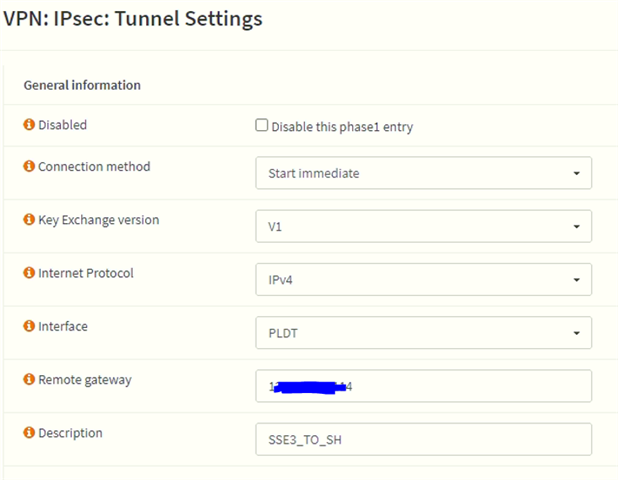The height and width of the screenshot is (480, 618).
Task: Click the Disable this phase1 entry label
Action: [x=342, y=127]
